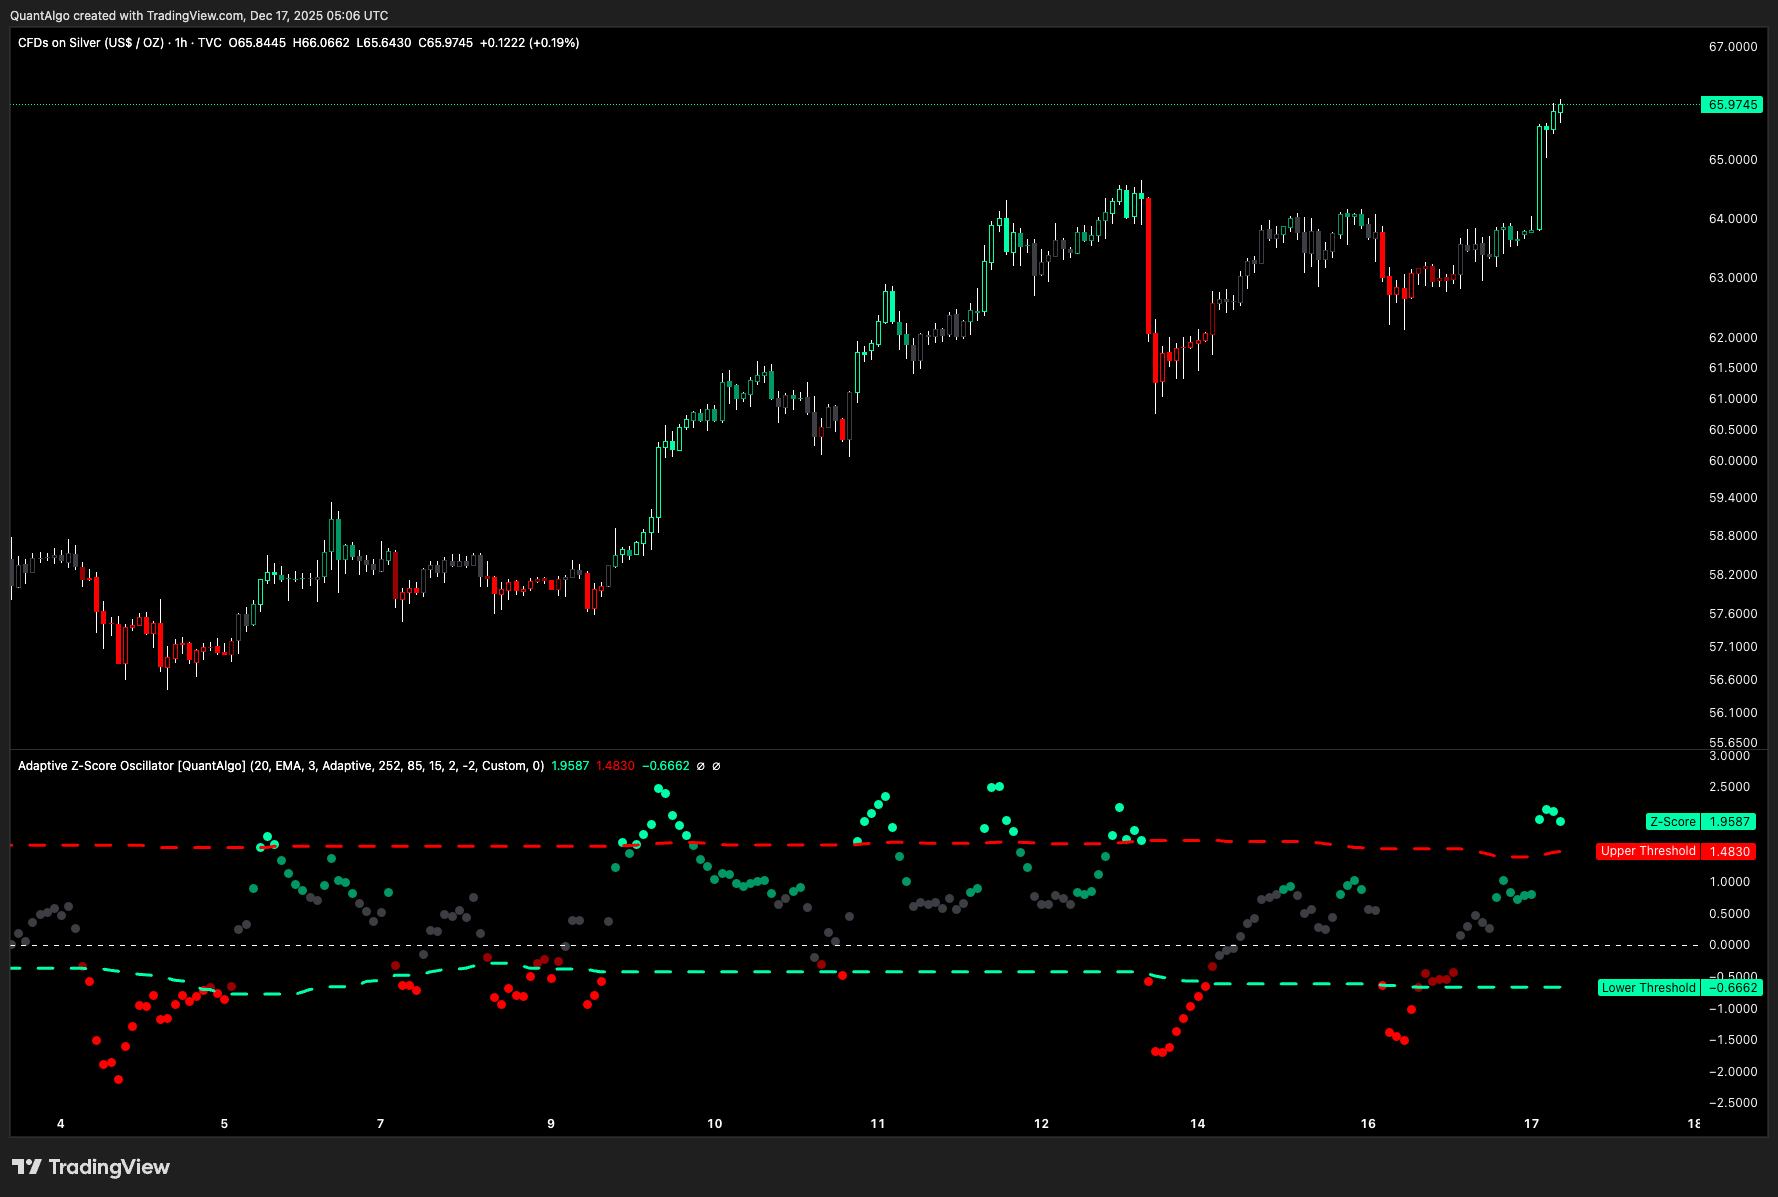Click the 62.0000 price axis label
The image size is (1778, 1197).
1733,338
